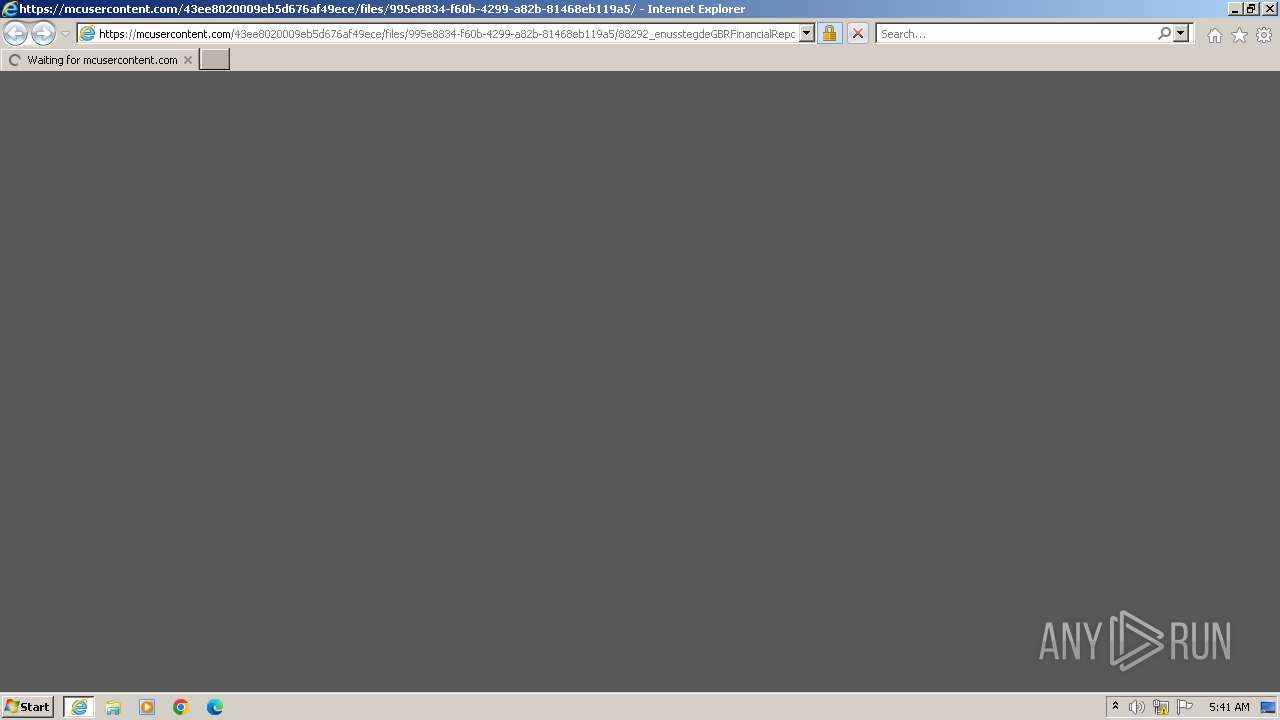This screenshot has height=720, width=1280.
Task: Click Internet Explorer taskbar icon
Action: [x=79, y=707]
